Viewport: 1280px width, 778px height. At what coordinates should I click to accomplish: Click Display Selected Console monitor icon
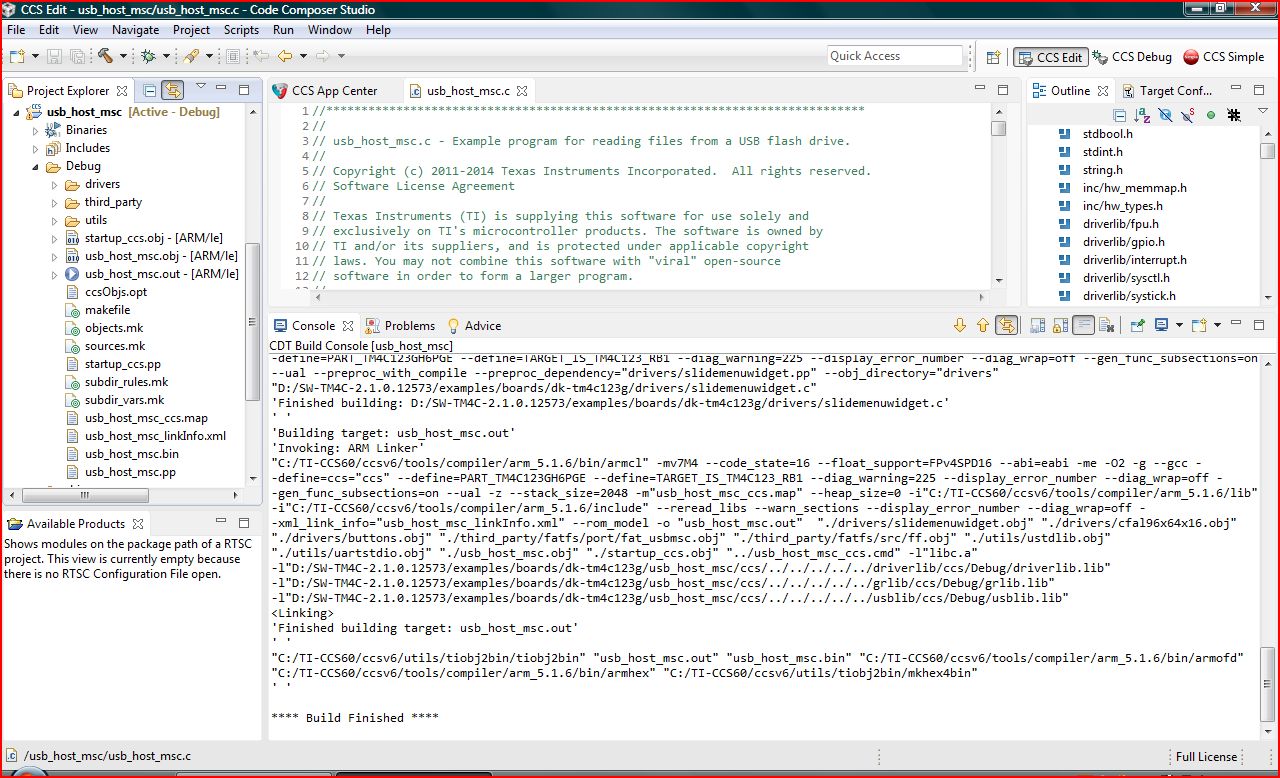pos(1161,325)
